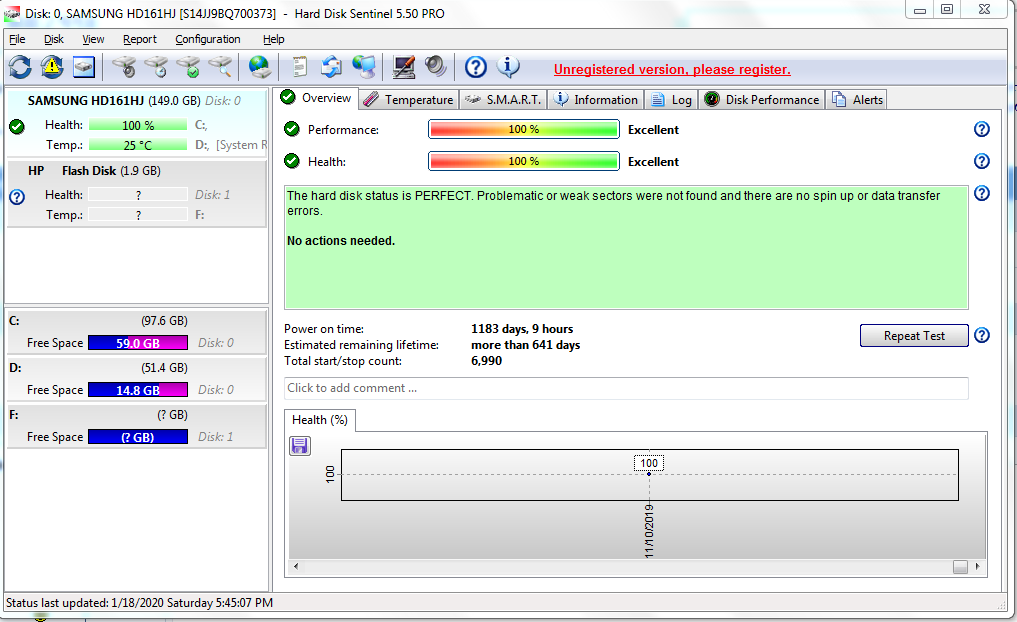Click the health graph scrollbar thumb
This screenshot has width=1017, height=622.
coord(961,566)
